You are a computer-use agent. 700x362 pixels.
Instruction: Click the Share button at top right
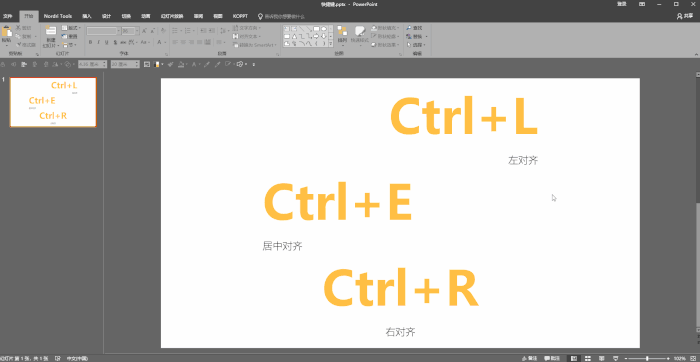click(x=685, y=16)
